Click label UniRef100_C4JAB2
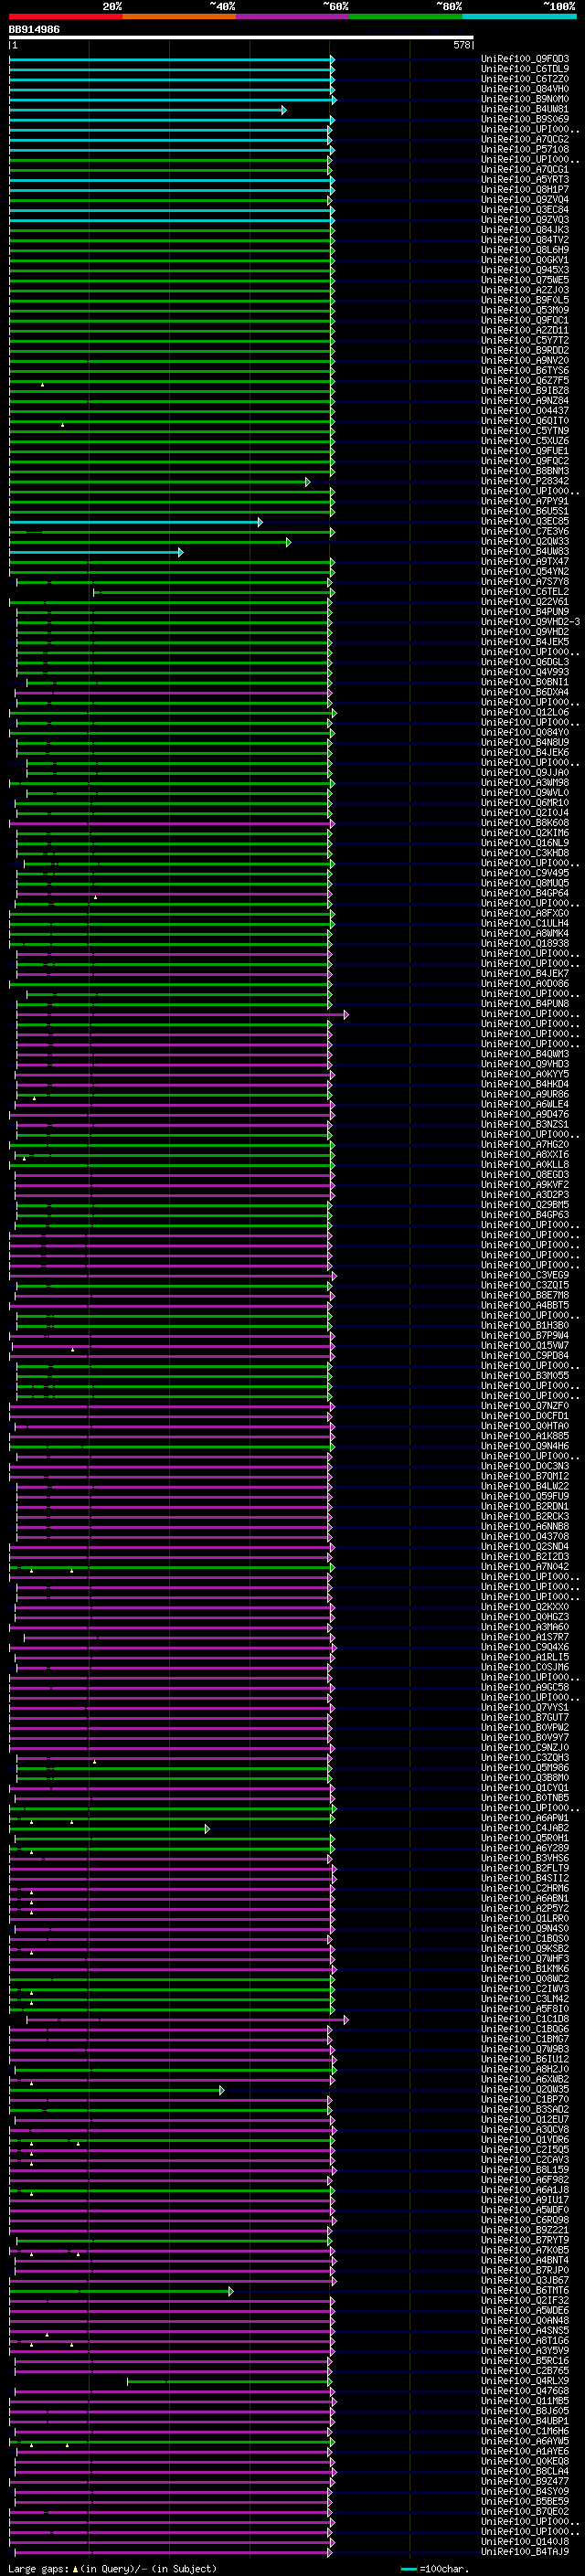This screenshot has width=585, height=2576. [525, 1828]
